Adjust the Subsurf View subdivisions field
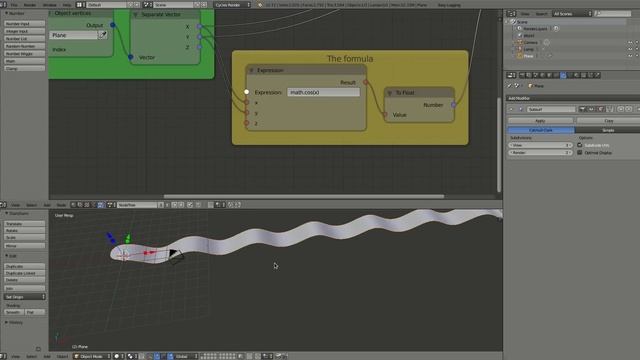 point(540,145)
